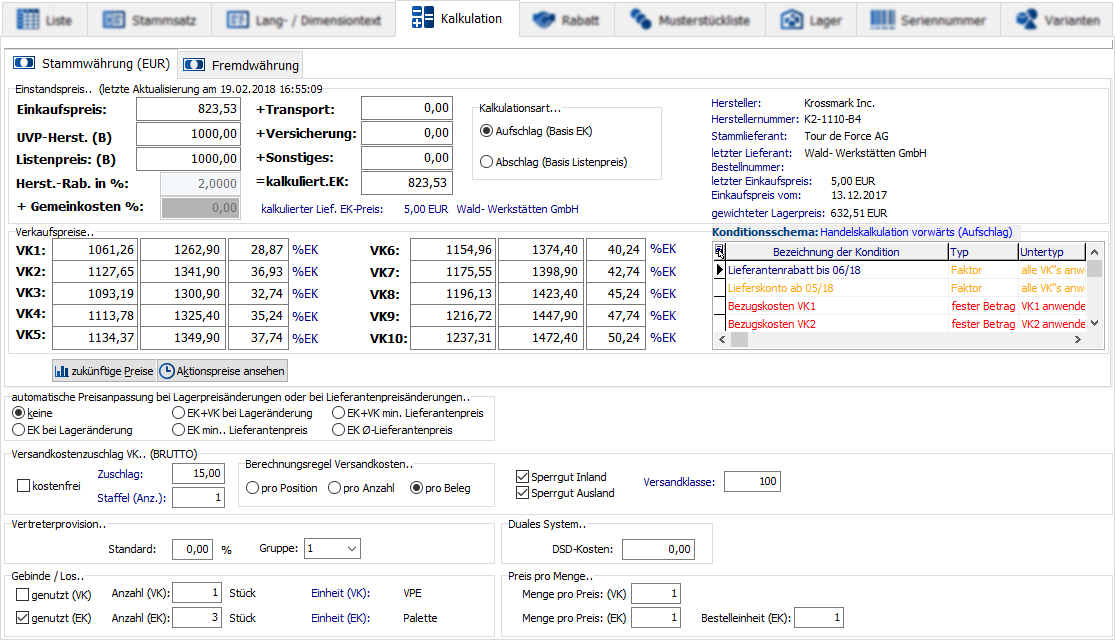Select 'EK+VK min. Lieferantenpreis' option
Screen dimensions: 1115x640
click(338, 413)
